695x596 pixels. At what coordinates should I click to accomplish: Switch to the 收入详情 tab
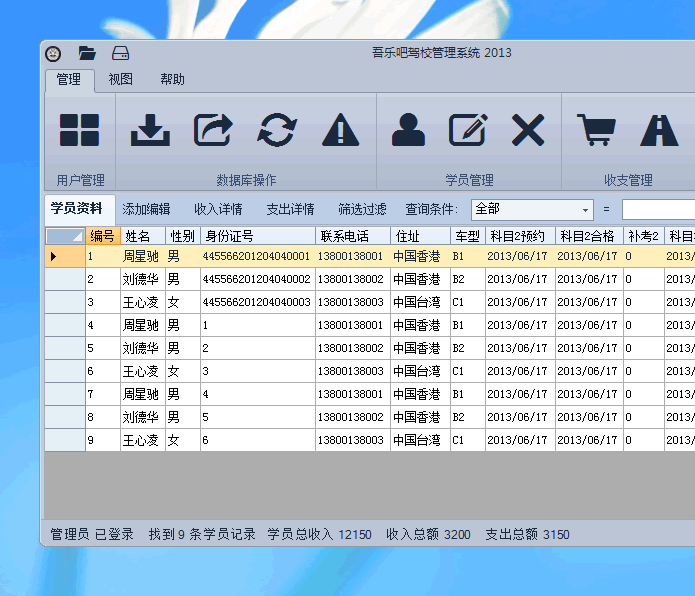[x=218, y=209]
